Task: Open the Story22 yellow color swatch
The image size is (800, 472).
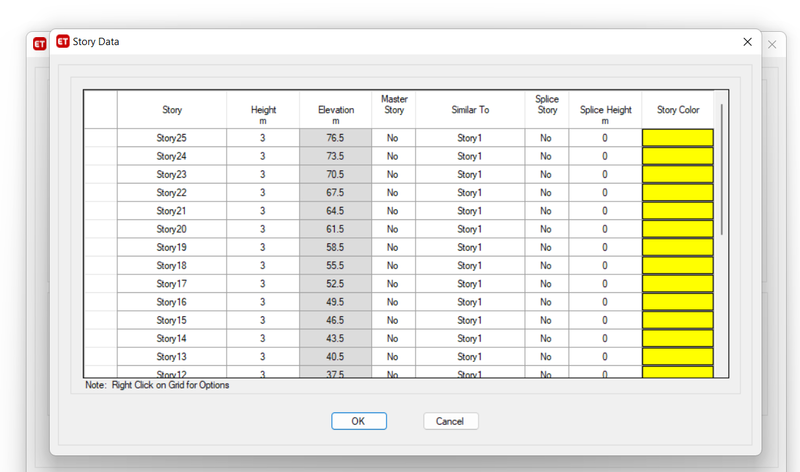Action: tap(678, 192)
